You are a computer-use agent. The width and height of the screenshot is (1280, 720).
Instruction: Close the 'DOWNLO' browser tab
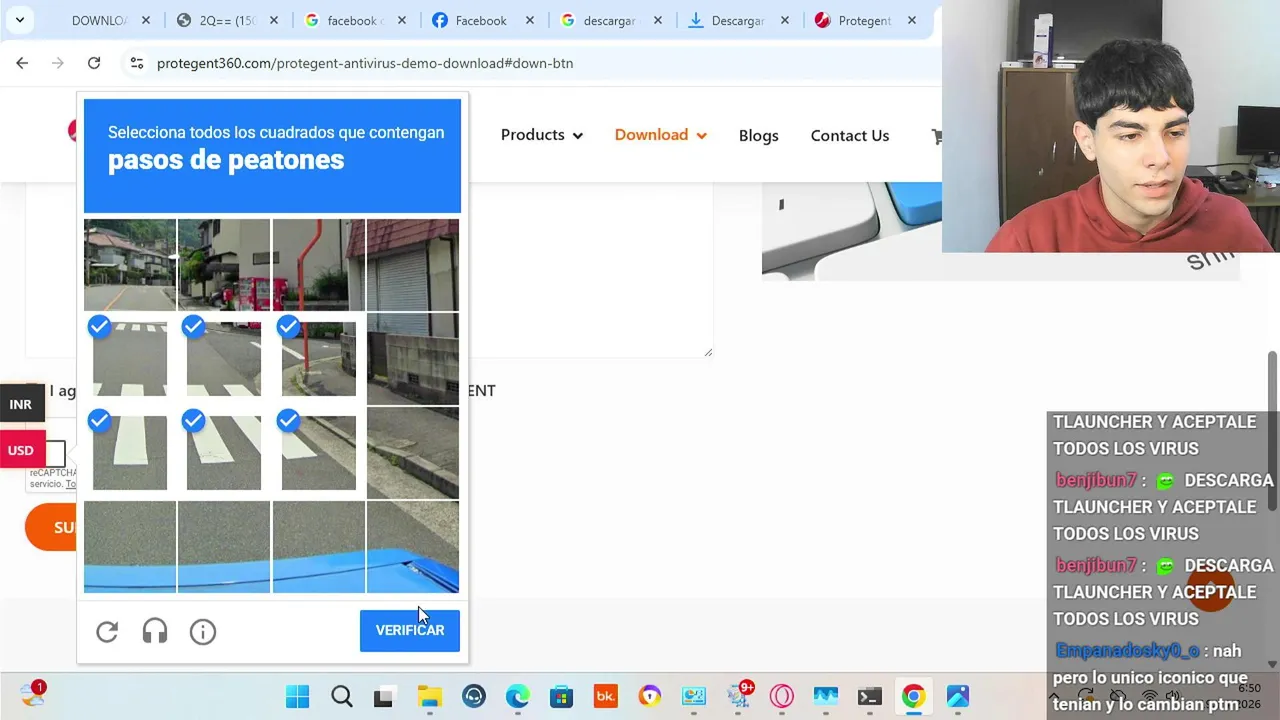pyautogui.click(x=146, y=20)
